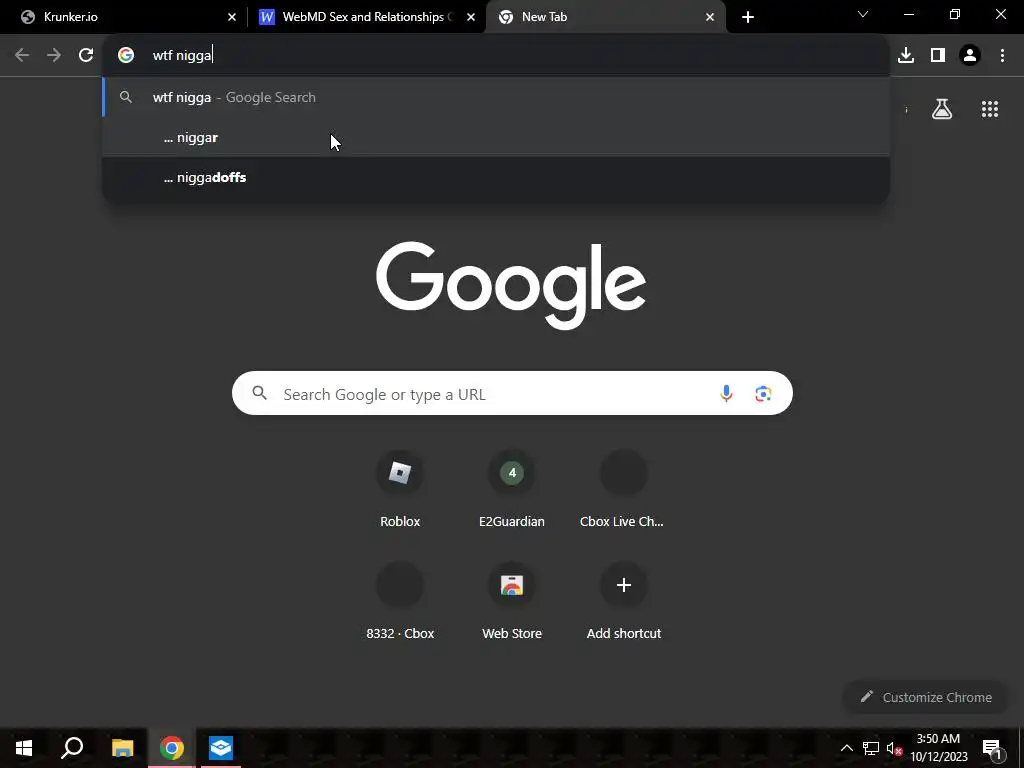Click the Google icon in address bar
The height and width of the screenshot is (768, 1024).
(126, 55)
